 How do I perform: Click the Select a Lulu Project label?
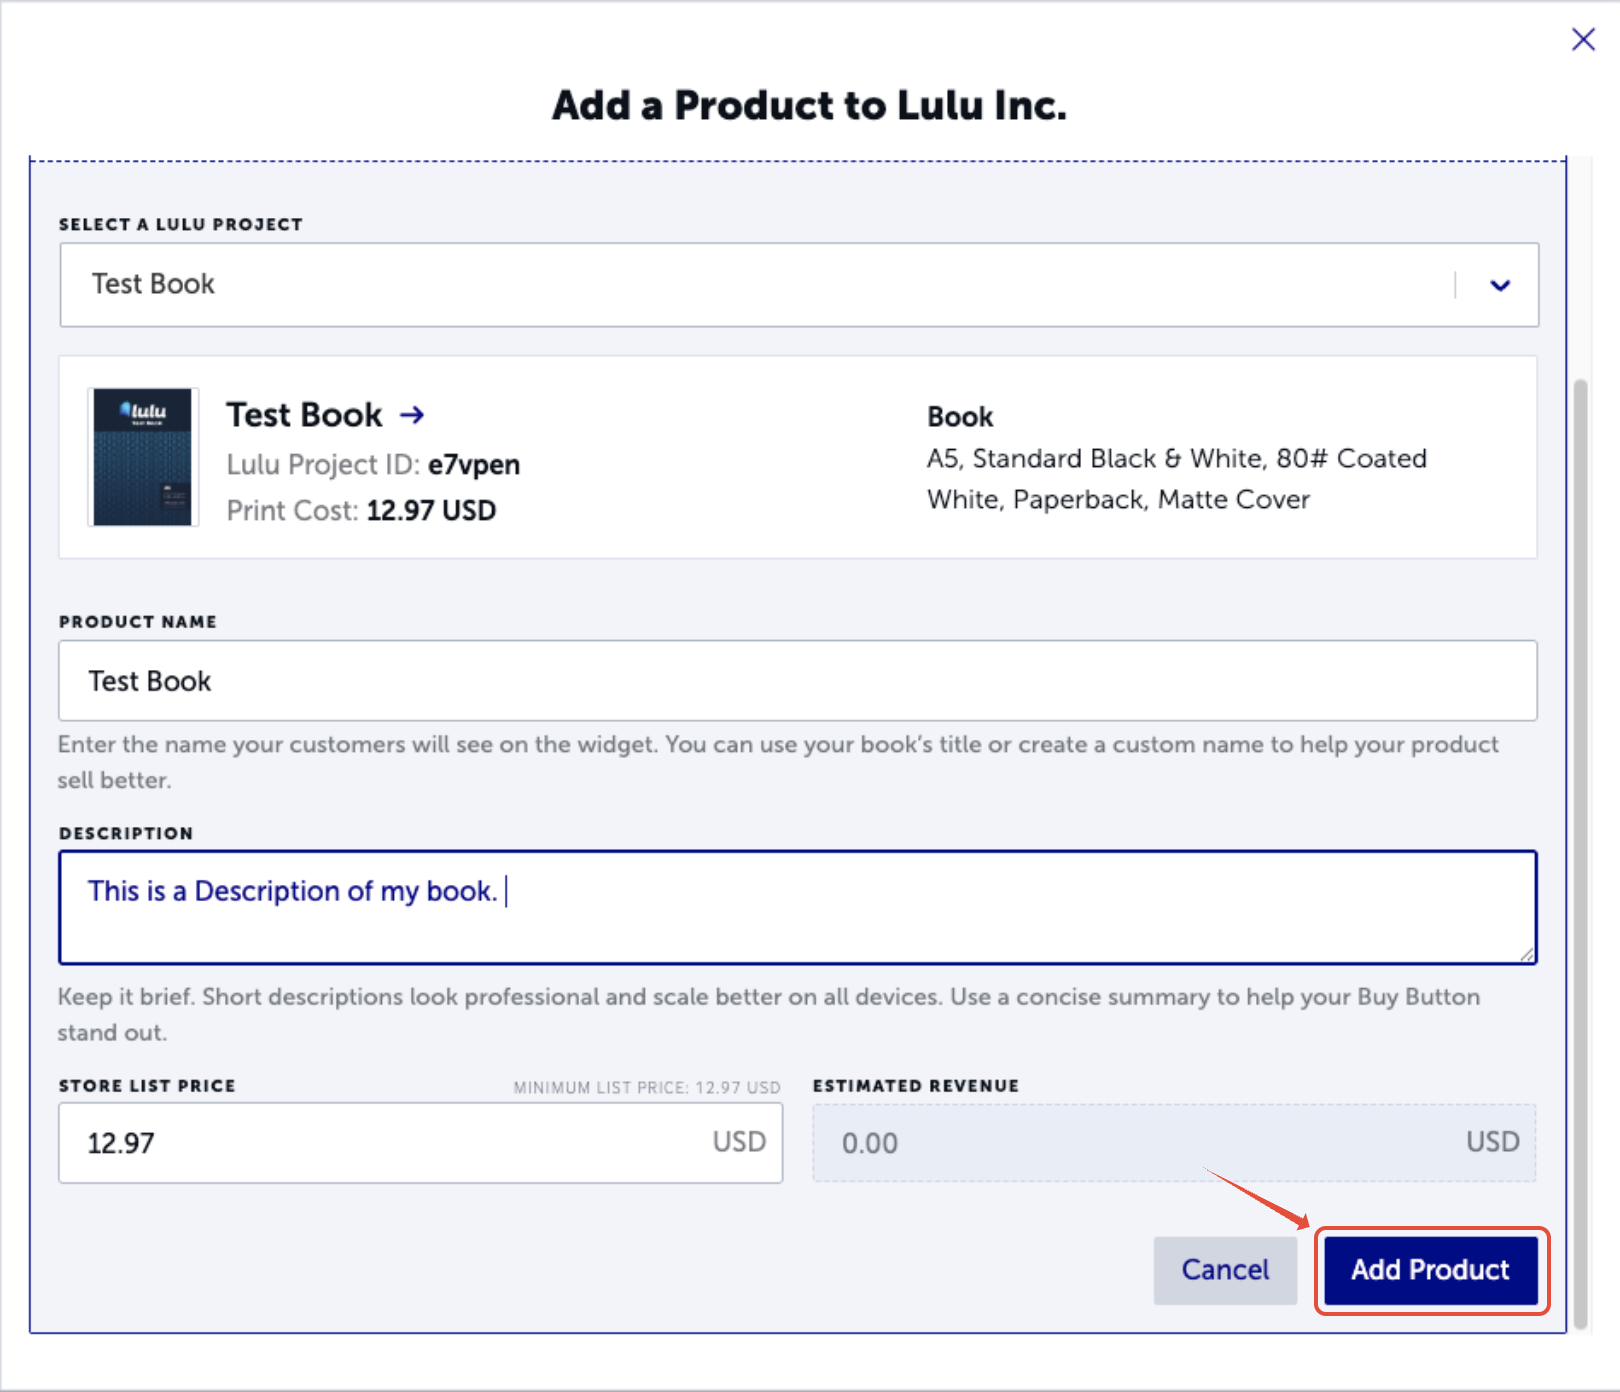pos(181,225)
